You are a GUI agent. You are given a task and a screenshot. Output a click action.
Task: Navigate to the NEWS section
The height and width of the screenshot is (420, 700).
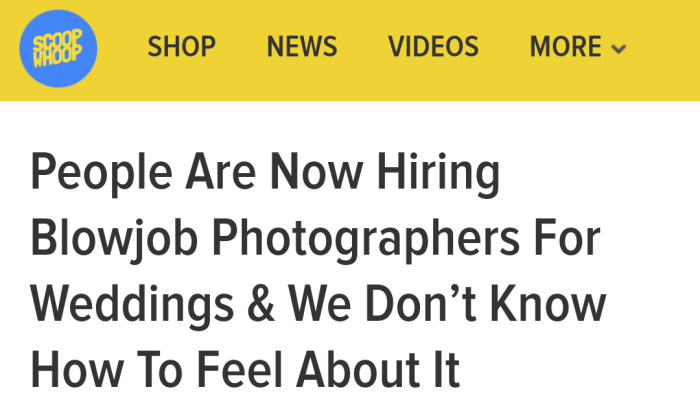[302, 47]
